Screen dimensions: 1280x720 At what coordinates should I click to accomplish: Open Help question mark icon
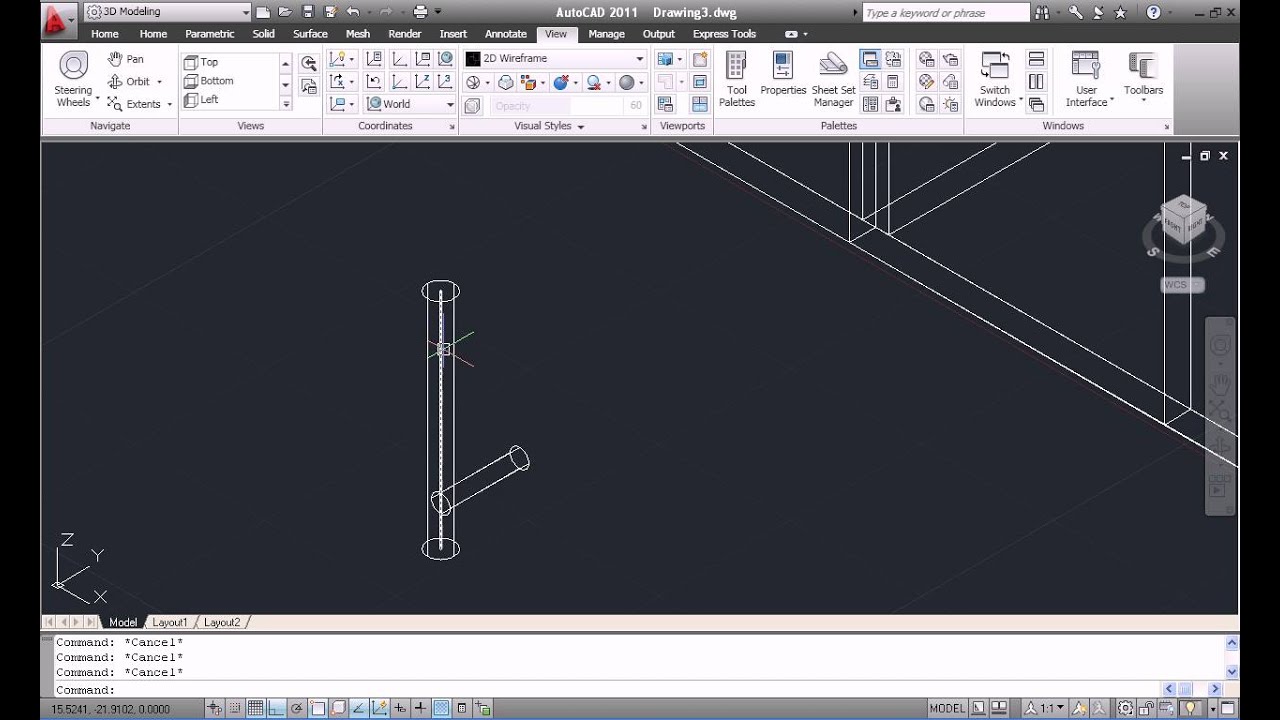click(x=1152, y=13)
